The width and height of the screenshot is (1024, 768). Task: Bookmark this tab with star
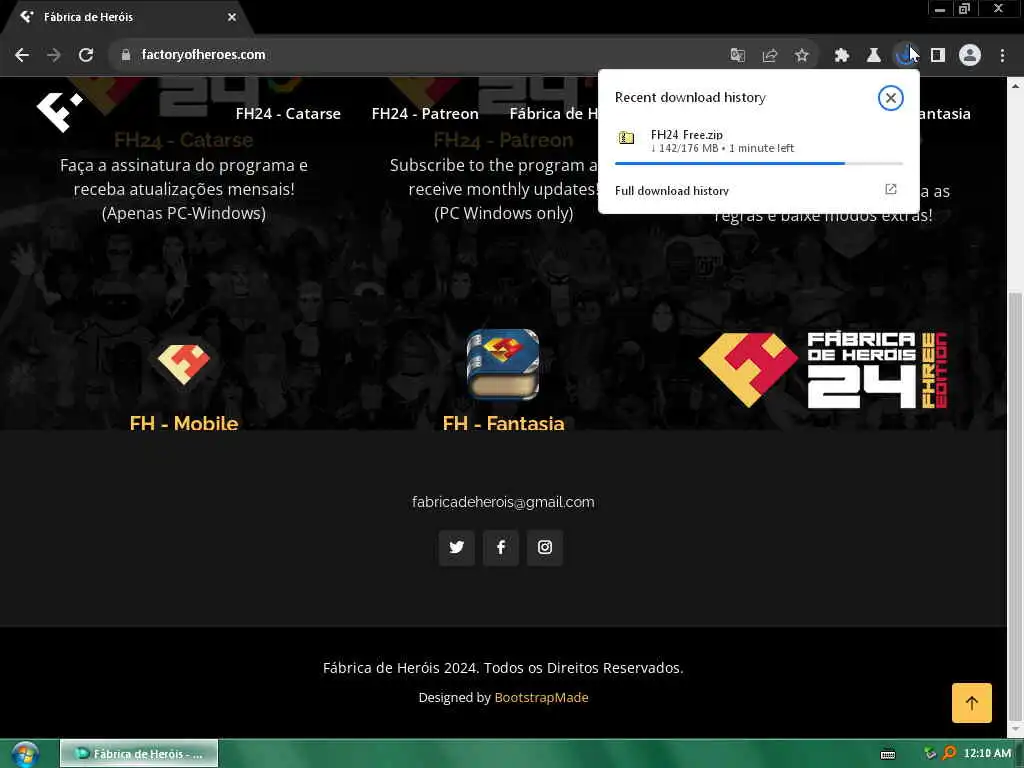tap(802, 56)
